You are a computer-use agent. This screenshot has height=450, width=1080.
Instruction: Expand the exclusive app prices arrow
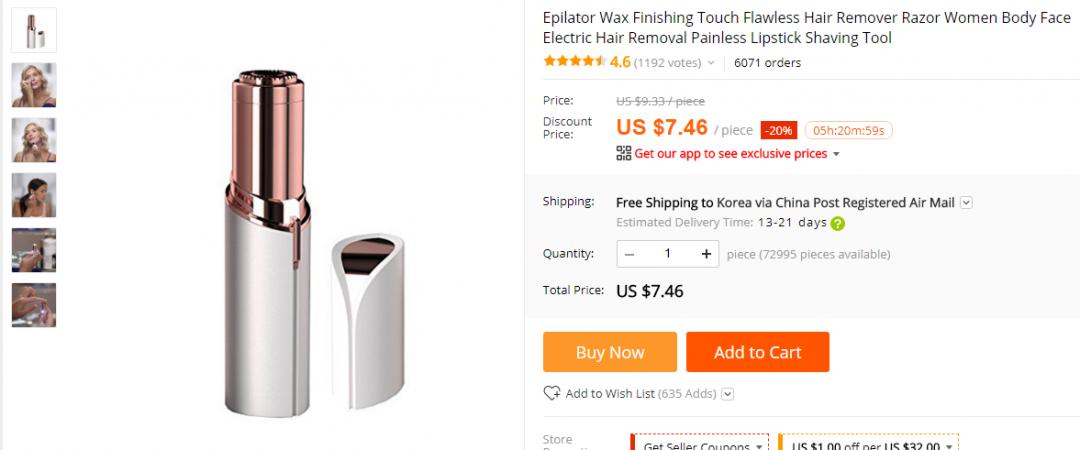click(836, 154)
